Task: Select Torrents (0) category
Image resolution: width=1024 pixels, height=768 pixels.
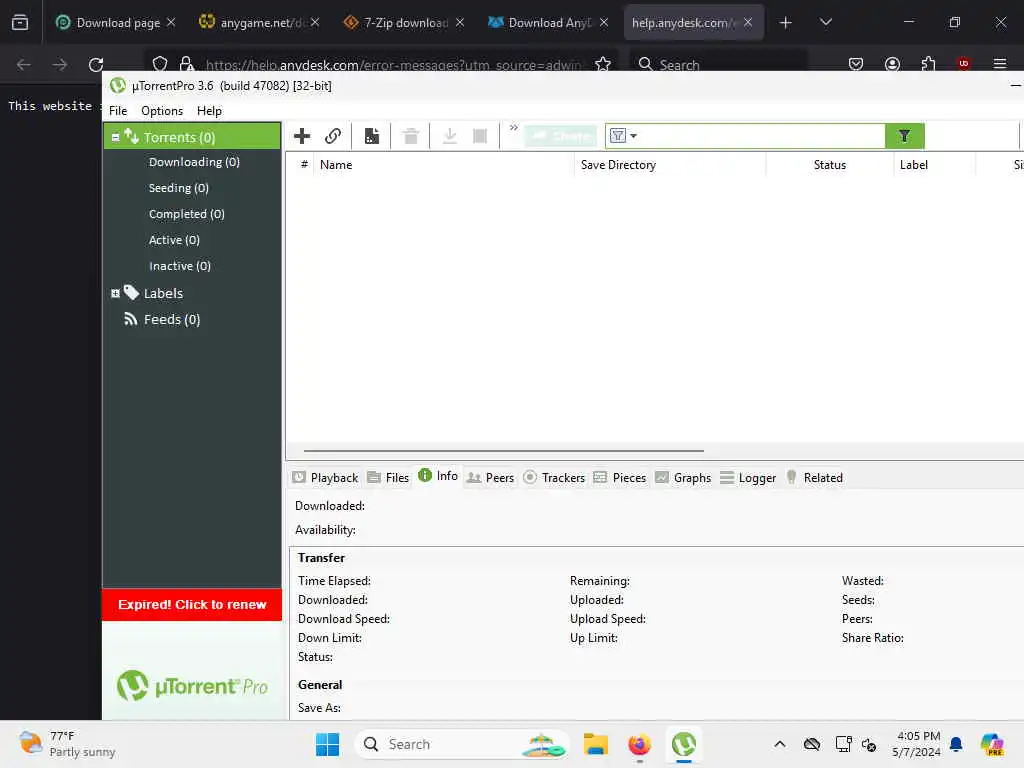Action: pyautogui.click(x=179, y=137)
